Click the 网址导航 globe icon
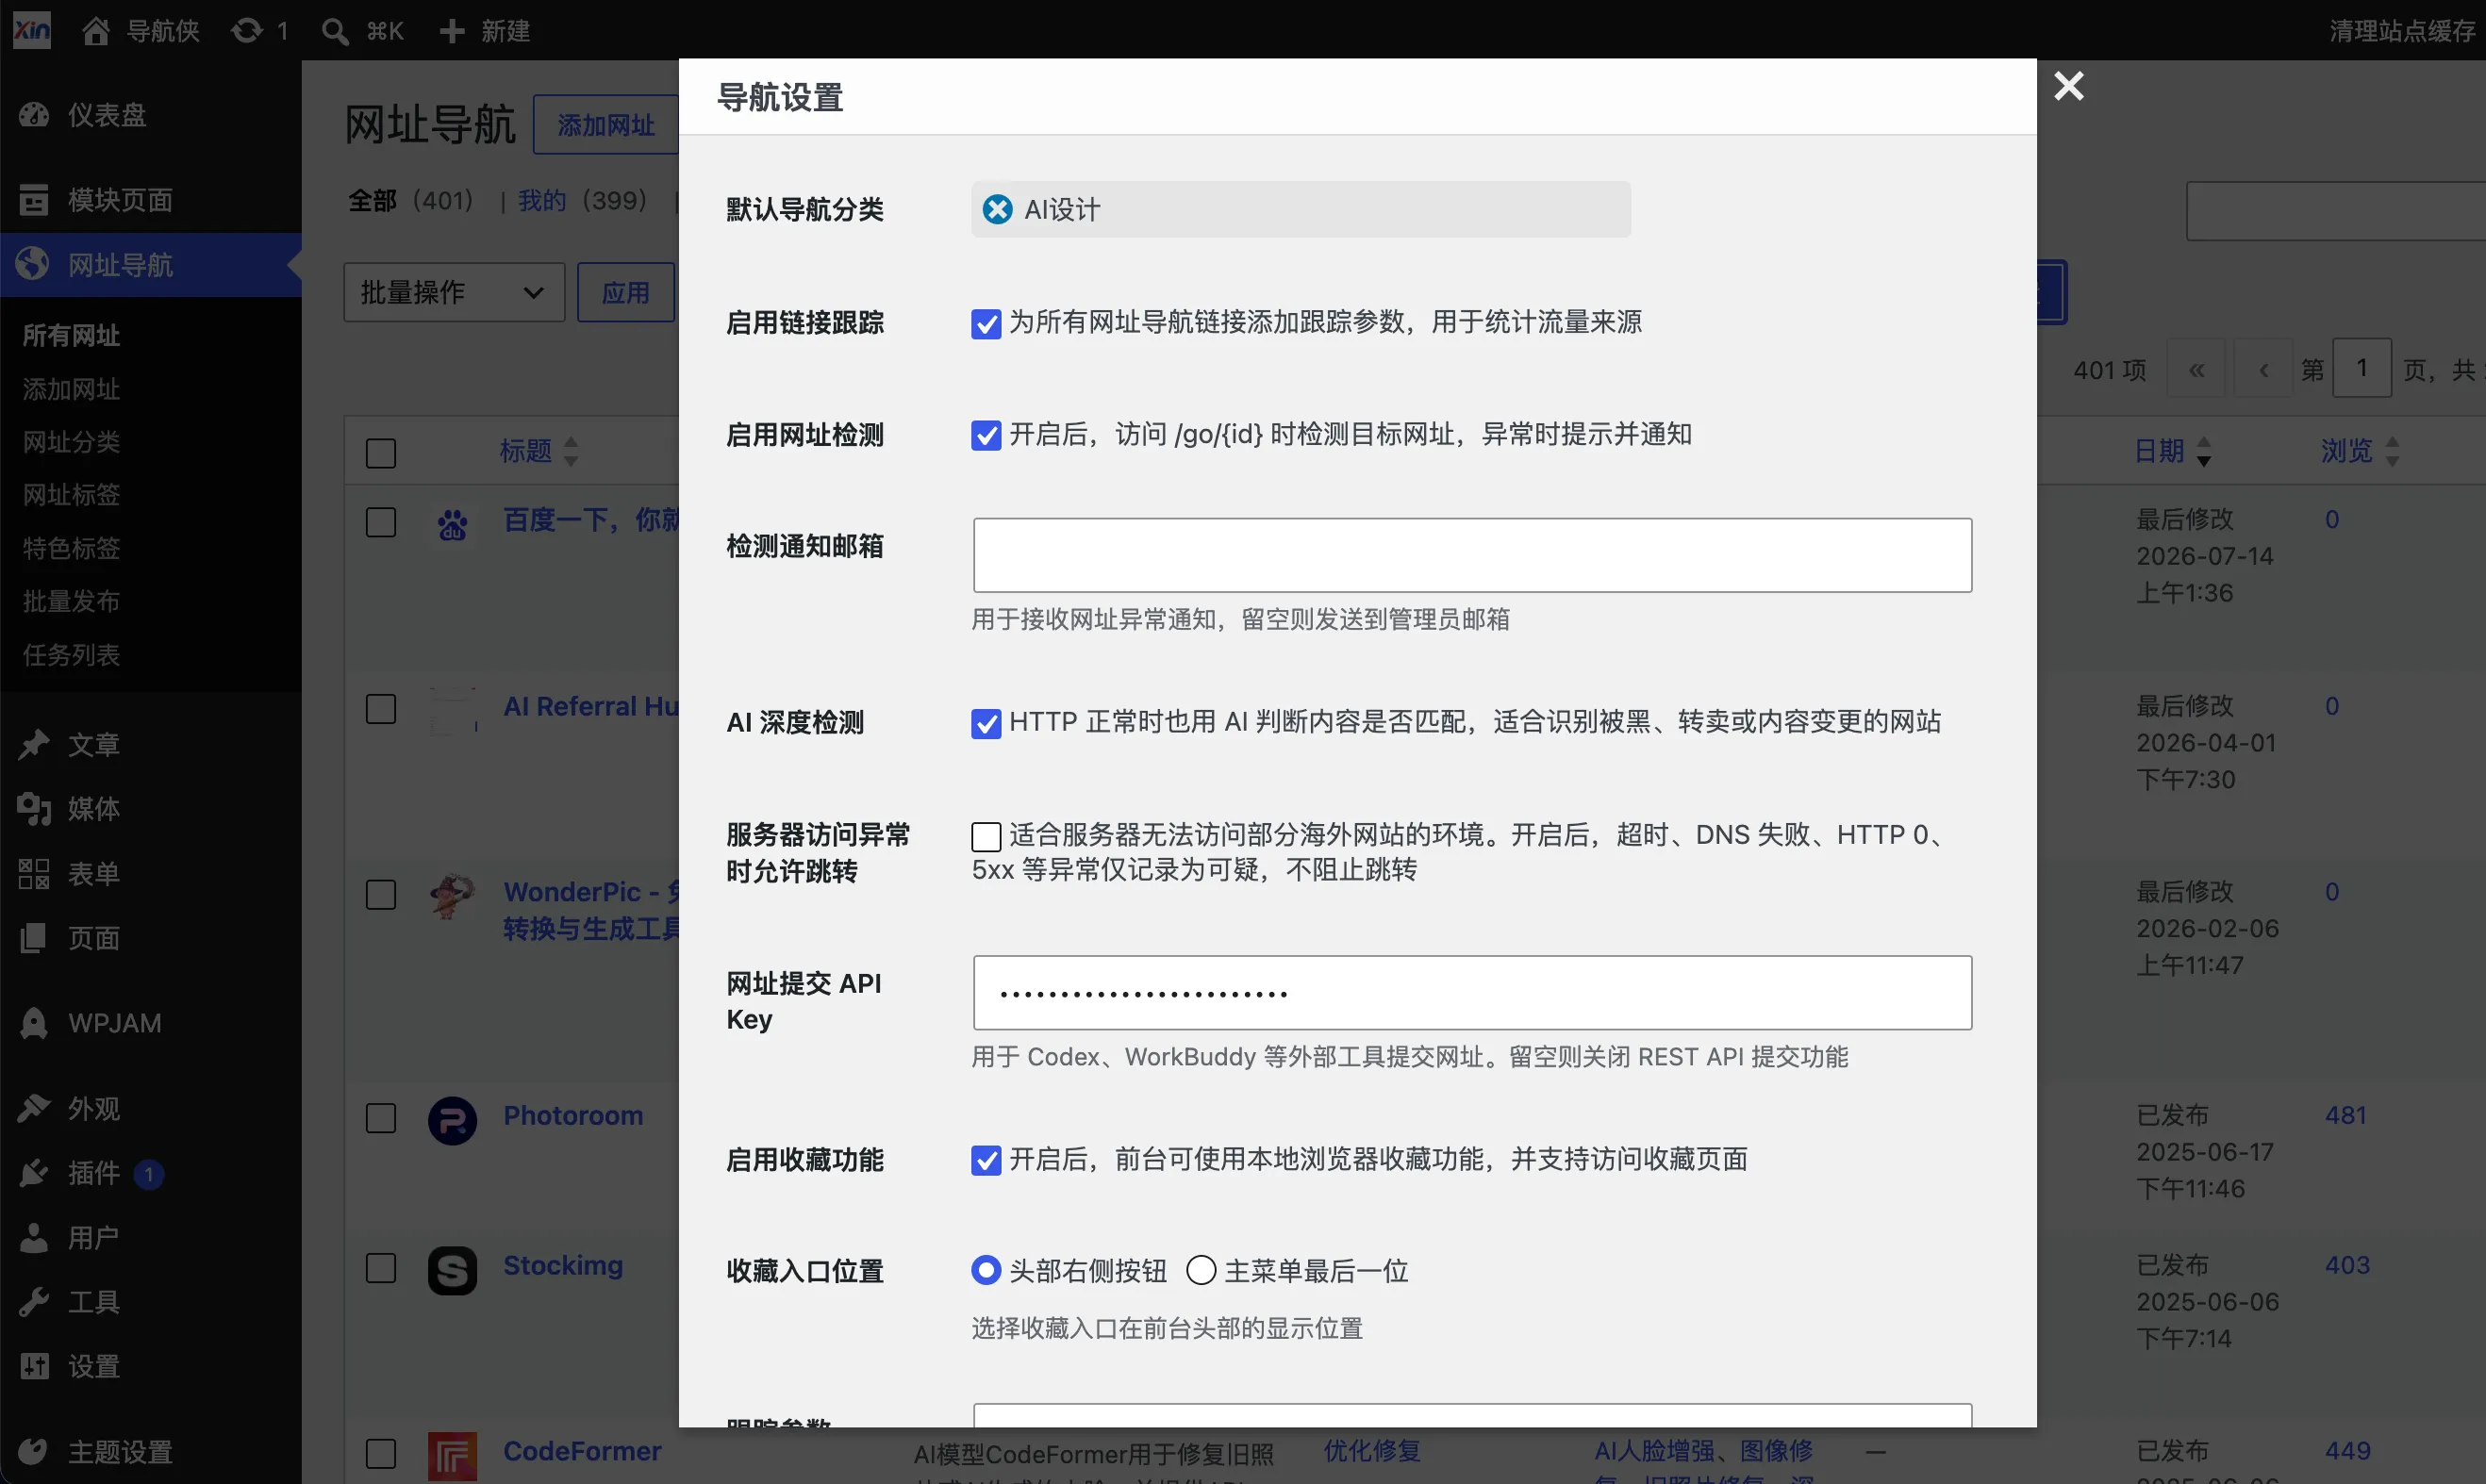 click(x=33, y=264)
